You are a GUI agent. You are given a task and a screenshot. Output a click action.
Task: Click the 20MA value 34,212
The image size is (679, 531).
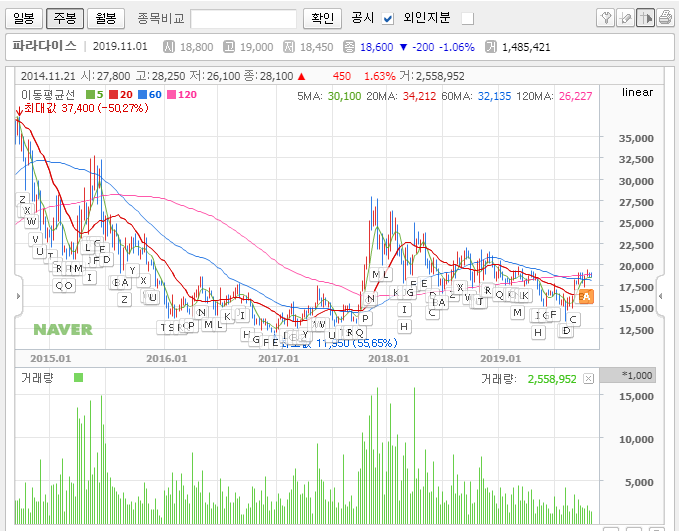click(x=419, y=96)
